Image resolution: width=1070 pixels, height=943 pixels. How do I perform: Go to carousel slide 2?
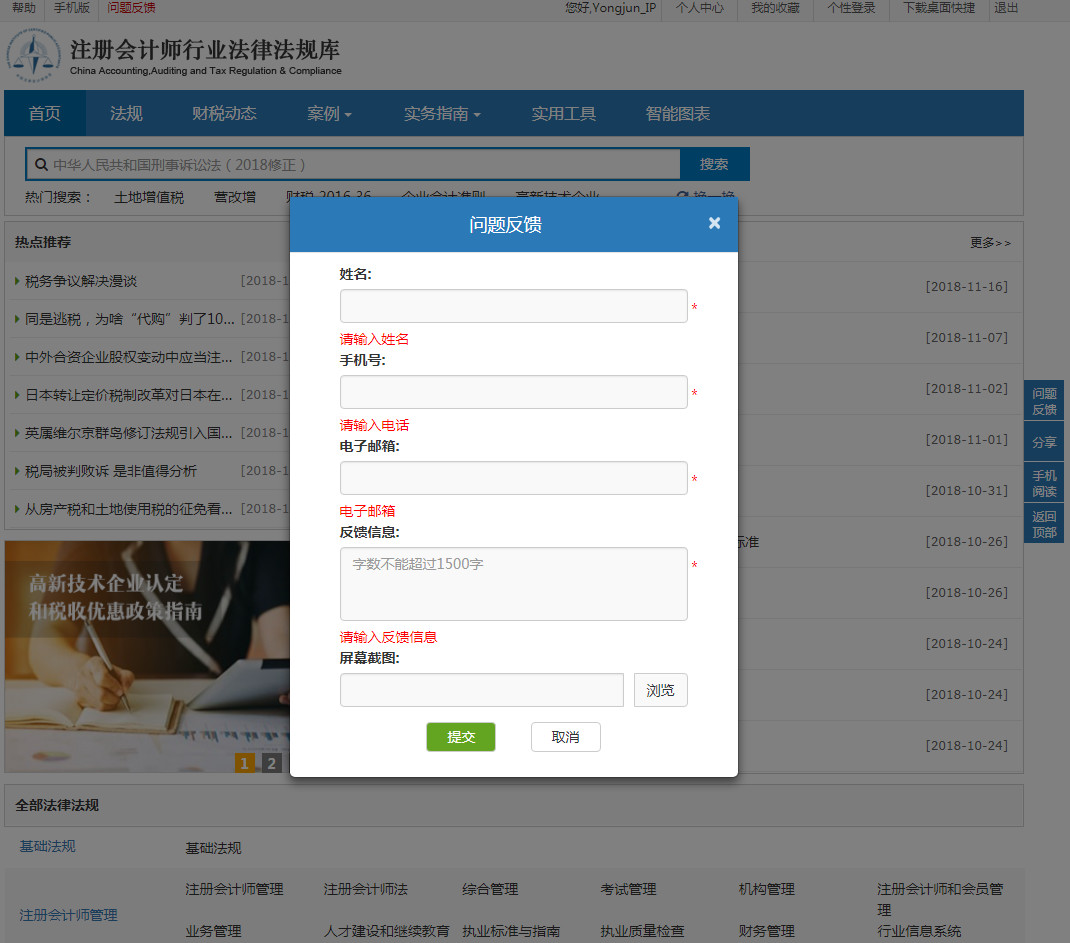(272, 764)
